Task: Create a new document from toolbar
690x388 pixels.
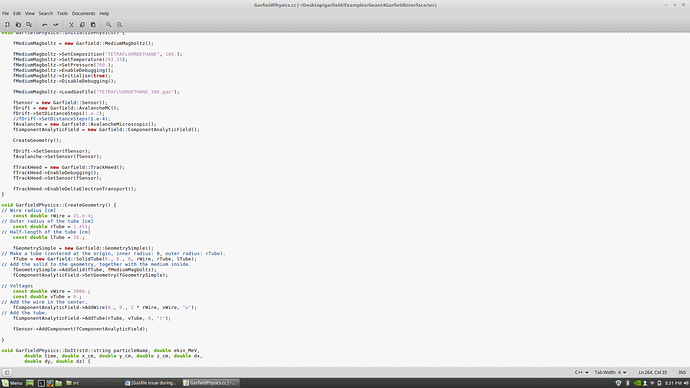Action: 7,25
